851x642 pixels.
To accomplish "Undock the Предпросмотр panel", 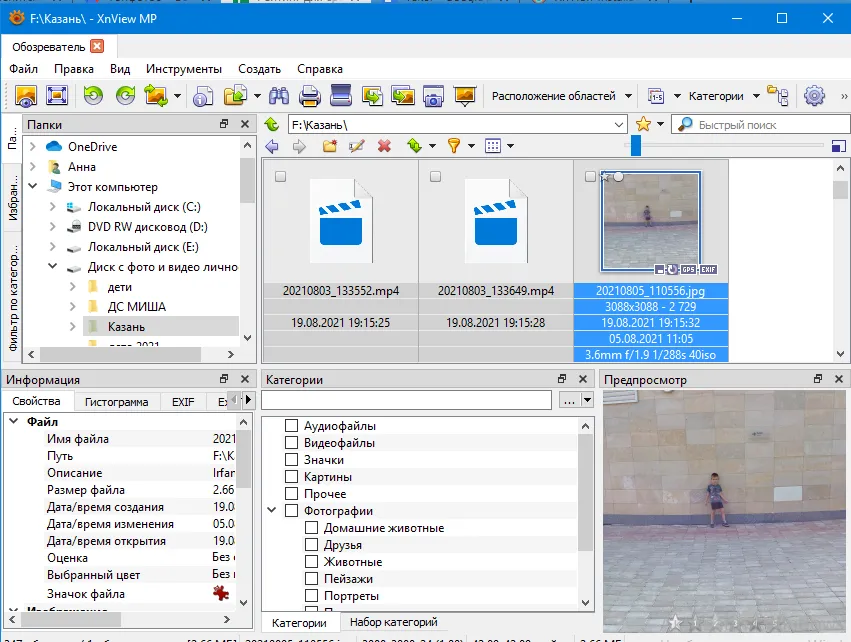I will pyautogui.click(x=818, y=379).
